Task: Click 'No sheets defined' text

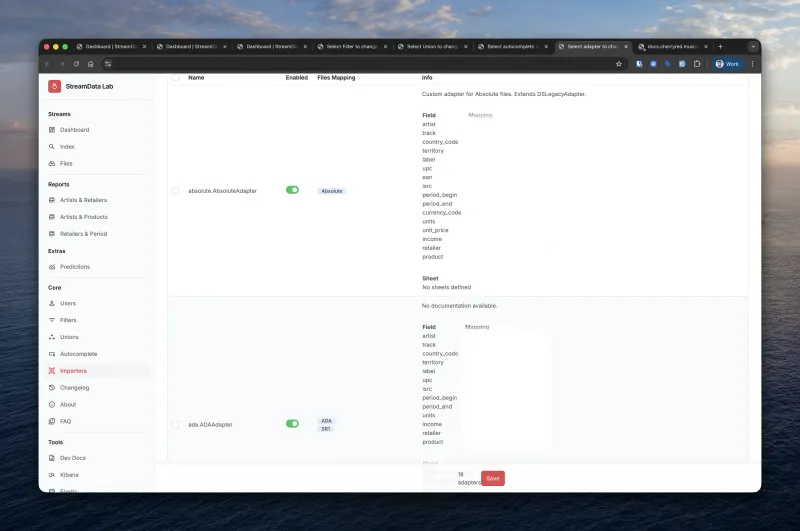Action: [x=447, y=287]
